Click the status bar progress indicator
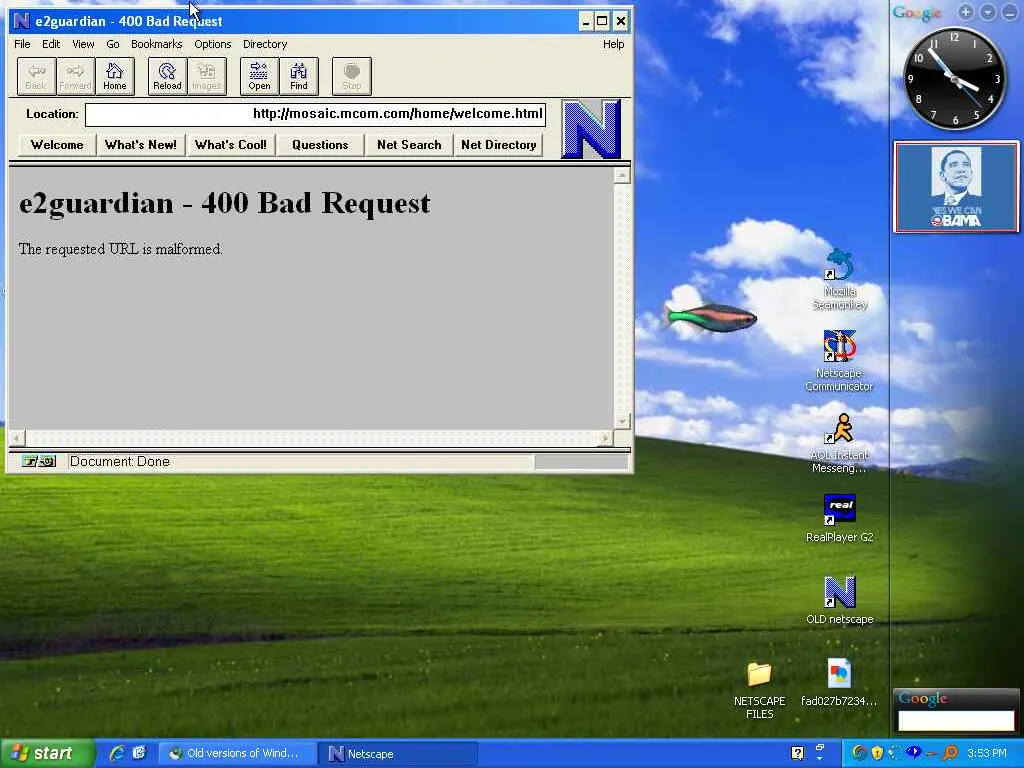The width and height of the screenshot is (1024, 768). point(581,462)
